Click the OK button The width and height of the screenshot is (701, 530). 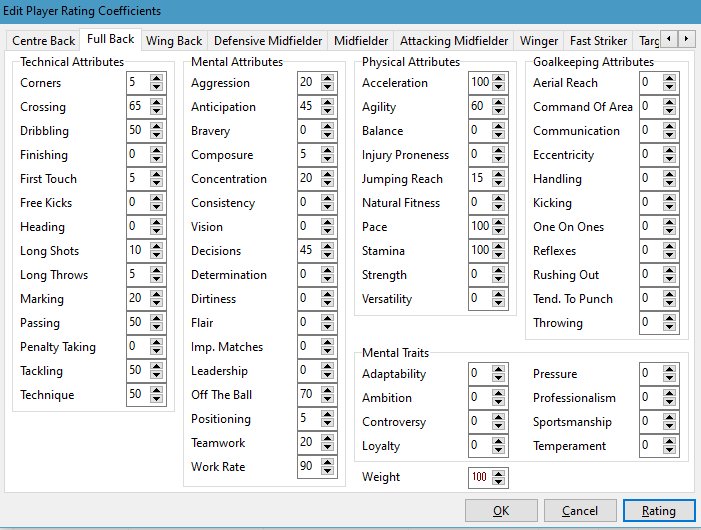tap(501, 511)
